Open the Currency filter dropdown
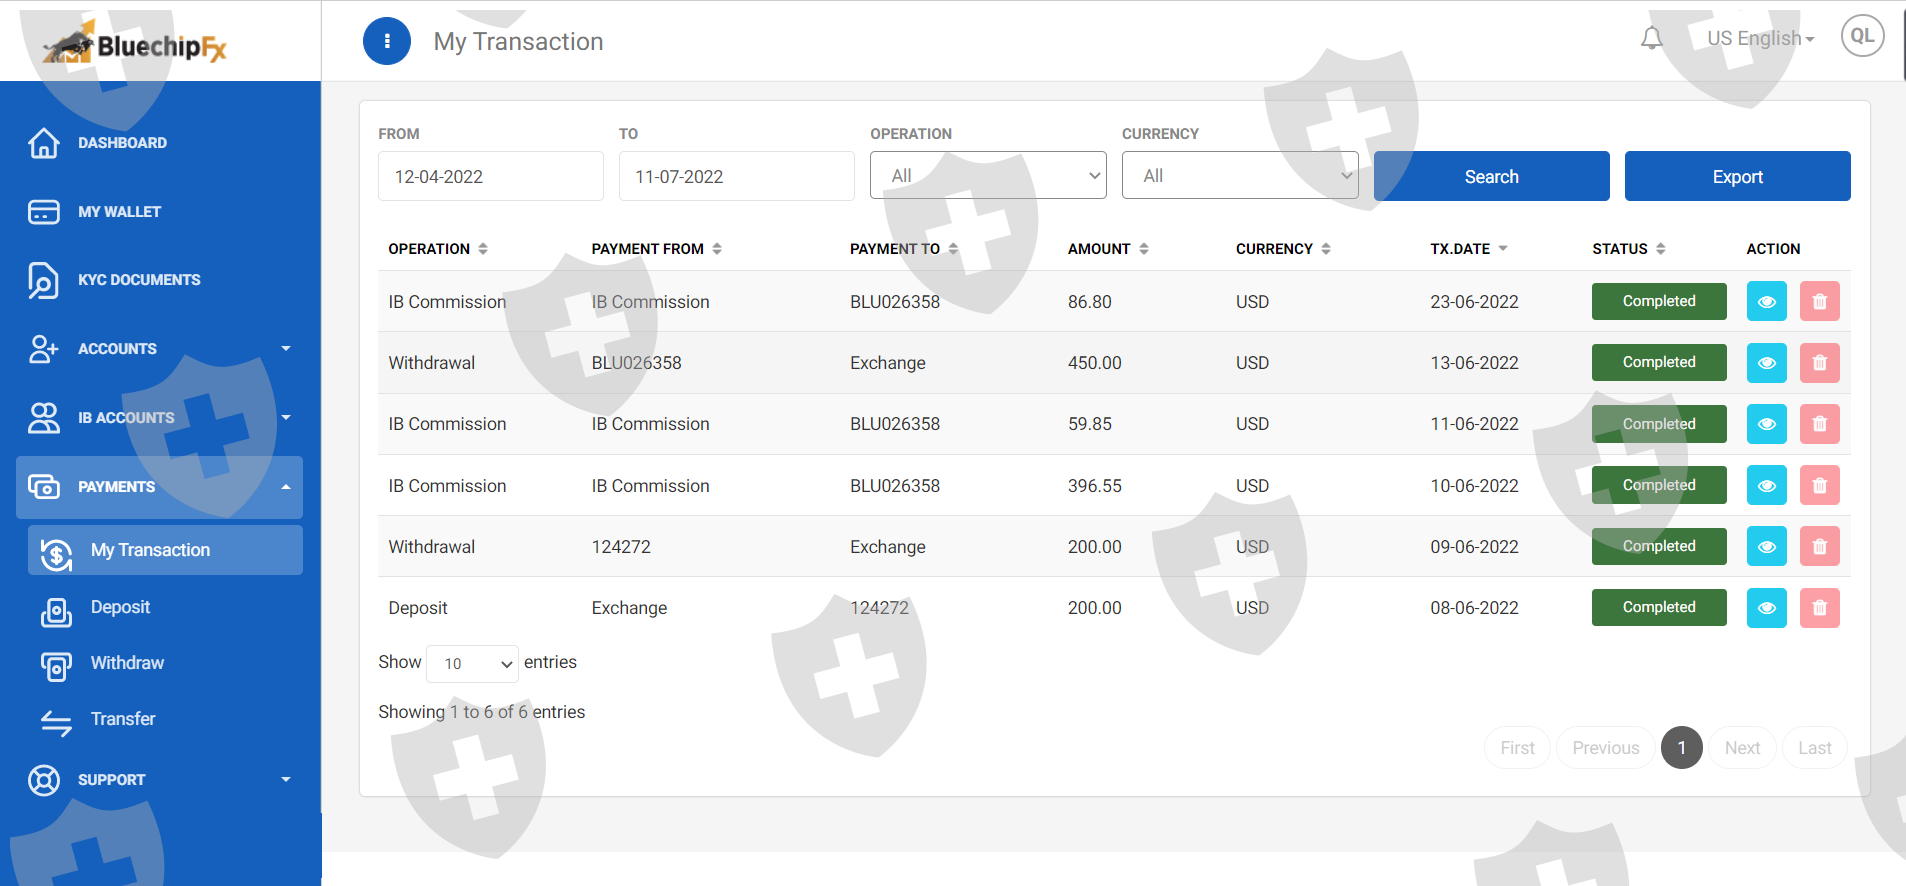The width and height of the screenshot is (1906, 886). coord(1239,176)
